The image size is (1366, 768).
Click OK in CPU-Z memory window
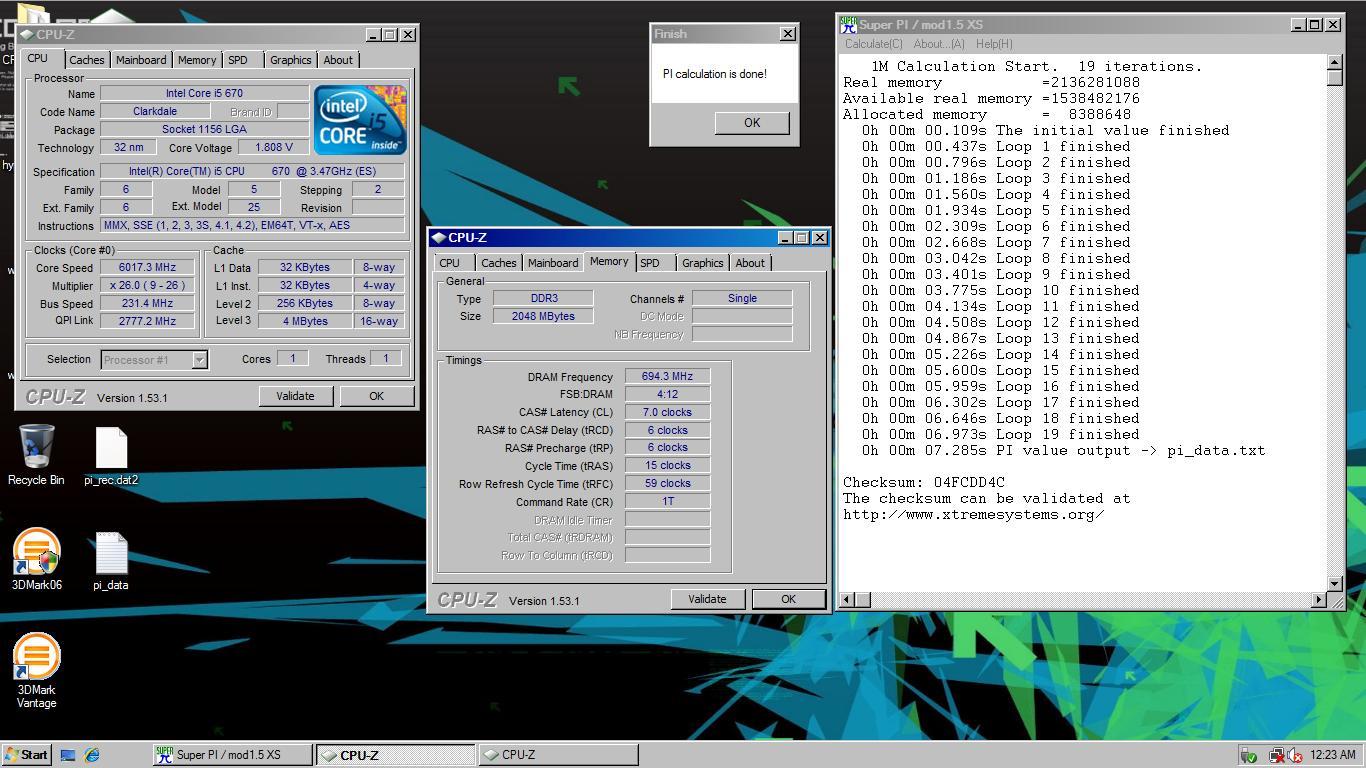click(788, 599)
